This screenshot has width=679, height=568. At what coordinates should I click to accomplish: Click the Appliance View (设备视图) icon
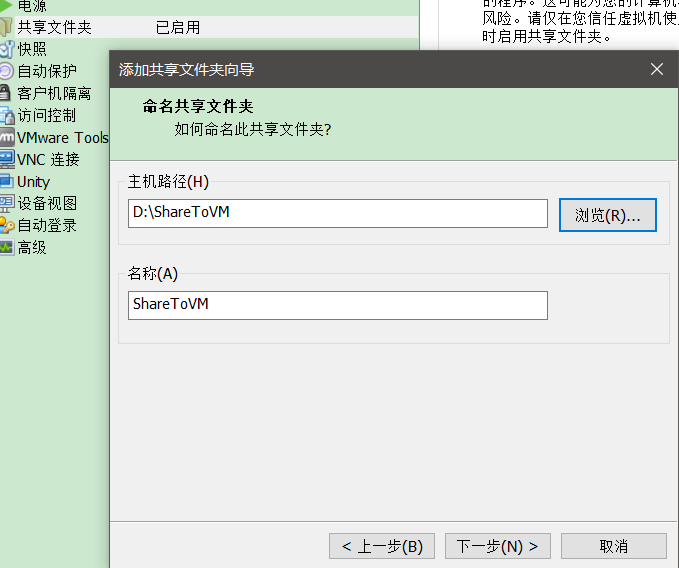[7, 203]
